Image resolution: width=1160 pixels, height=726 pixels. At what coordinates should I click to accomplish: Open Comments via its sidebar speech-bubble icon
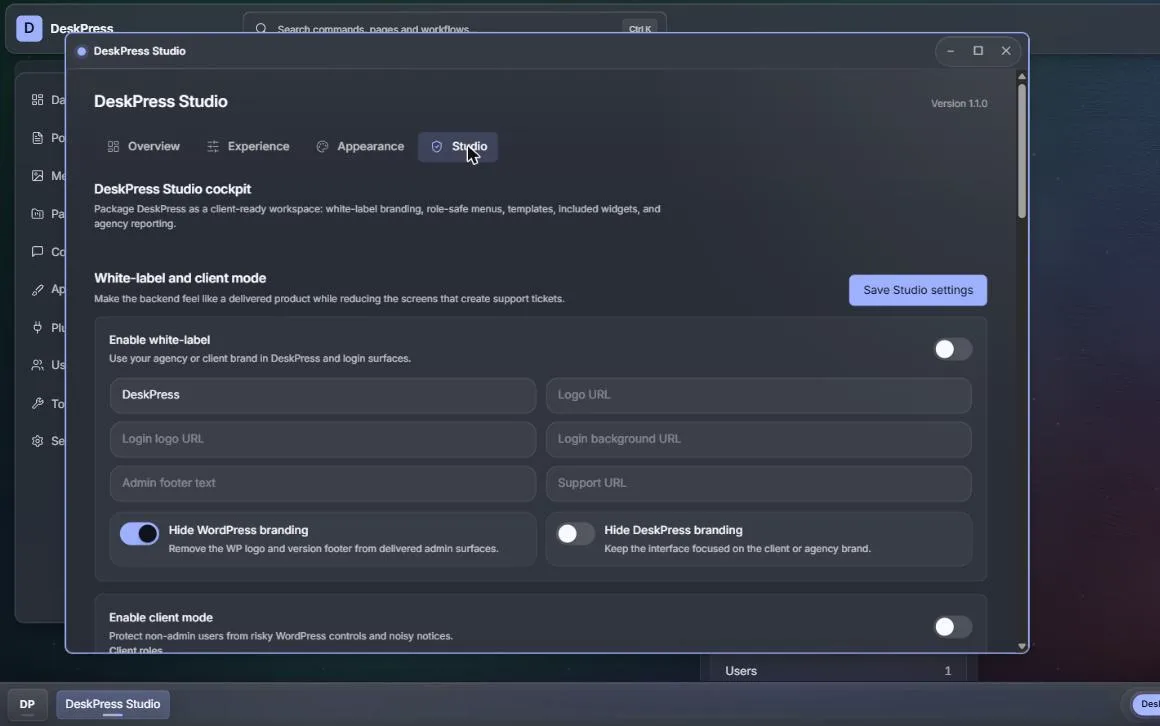(x=38, y=252)
